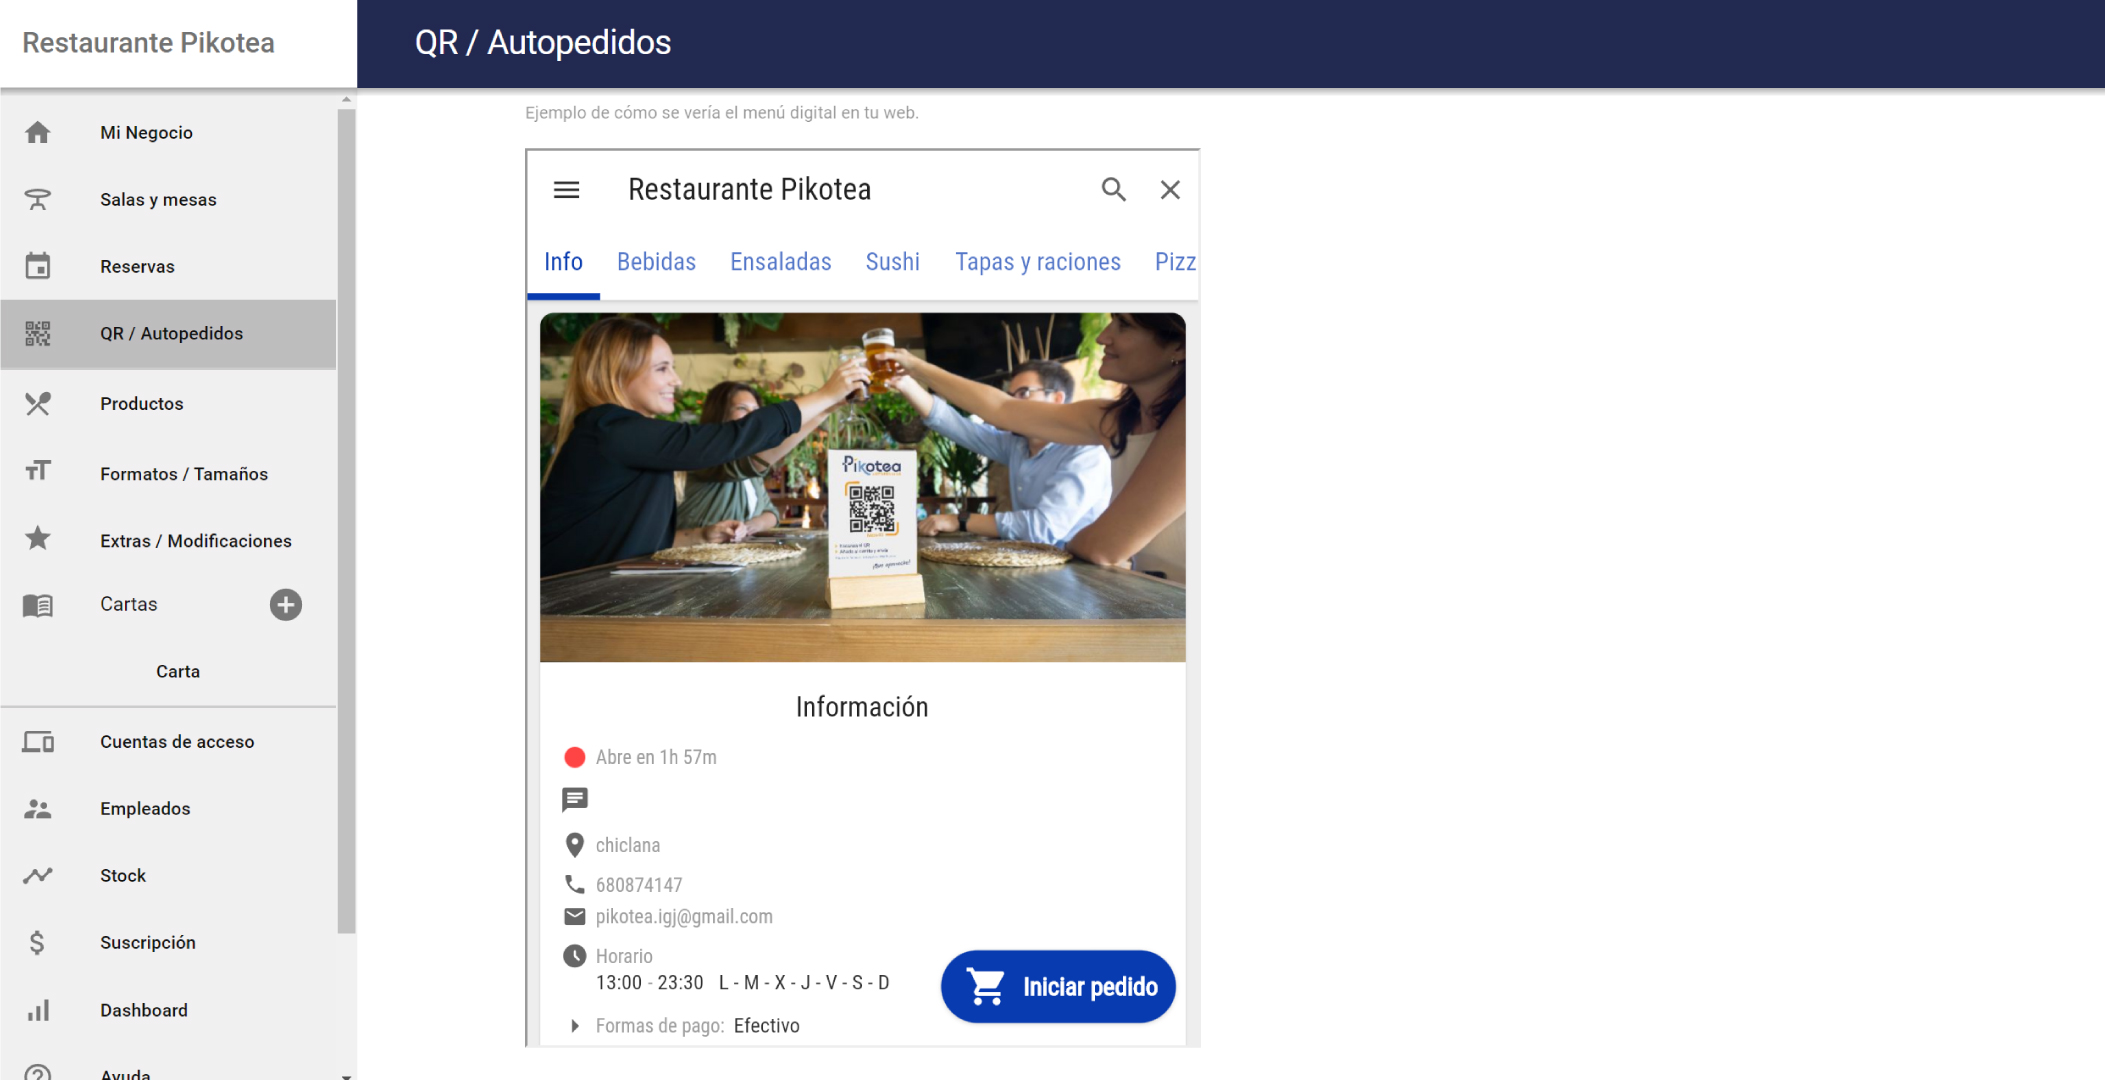The image size is (2105, 1080).
Task: Switch to the Bebidas tab
Action: pyautogui.click(x=656, y=262)
